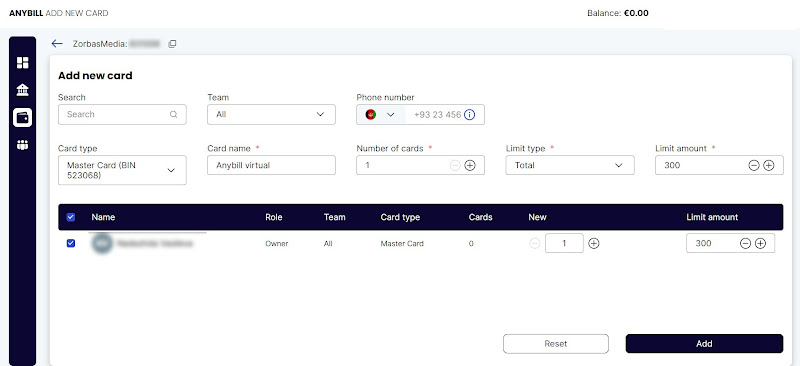
Task: Copy the ZorbasMedia account ID
Action: (x=172, y=44)
